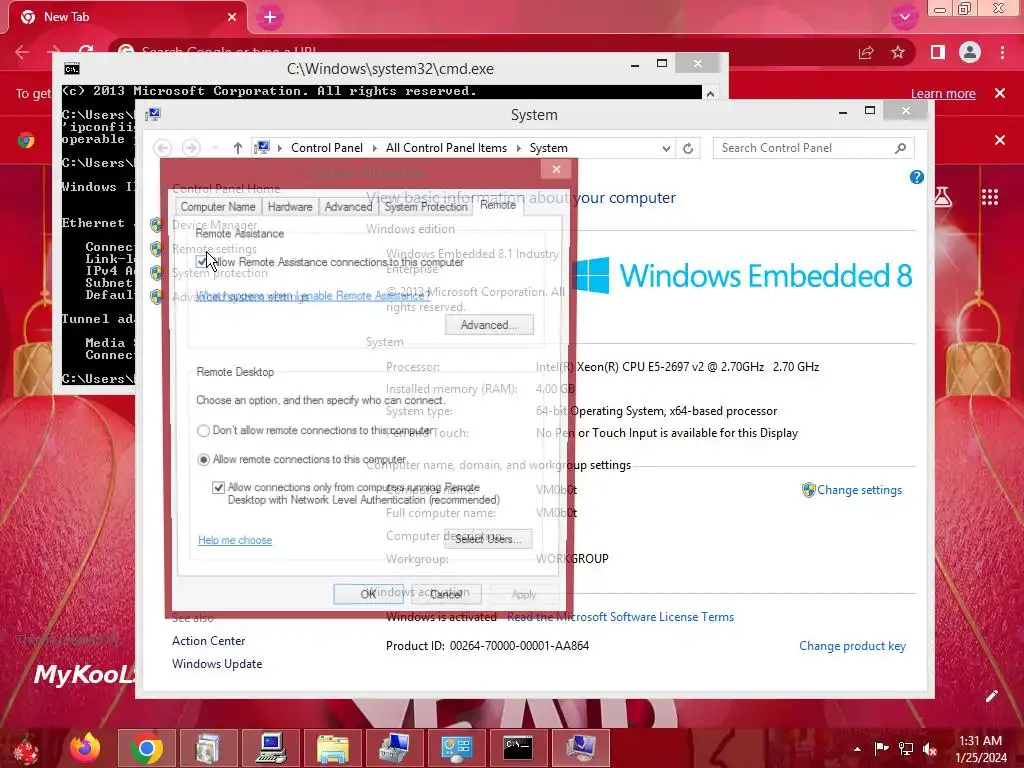
Task: Show hidden tray icons arrow
Action: (857, 749)
